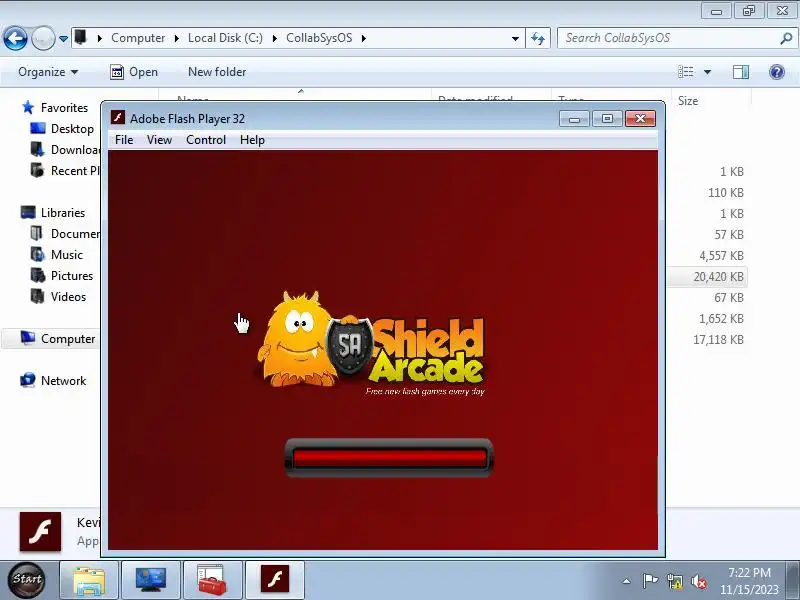Open the Help menu in Flash Player

tap(252, 140)
